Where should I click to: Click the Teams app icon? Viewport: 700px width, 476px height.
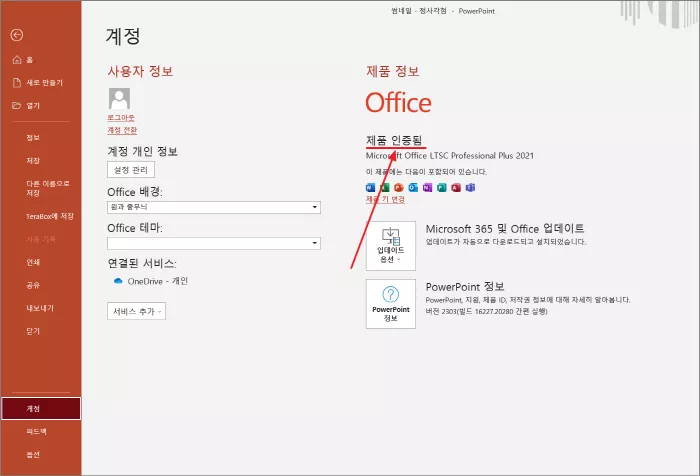tap(470, 188)
